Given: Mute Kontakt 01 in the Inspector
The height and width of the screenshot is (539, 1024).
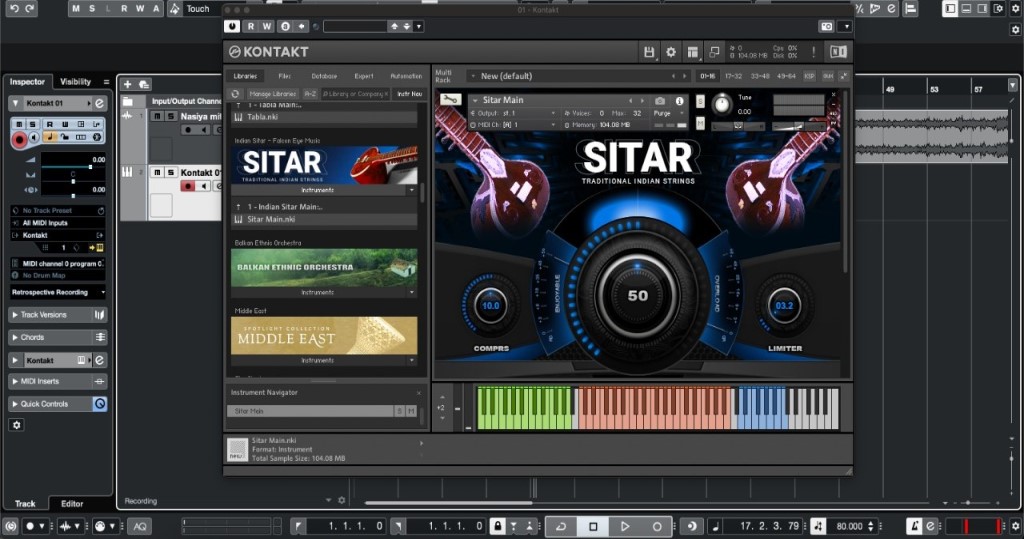Looking at the screenshot, I should [20, 124].
